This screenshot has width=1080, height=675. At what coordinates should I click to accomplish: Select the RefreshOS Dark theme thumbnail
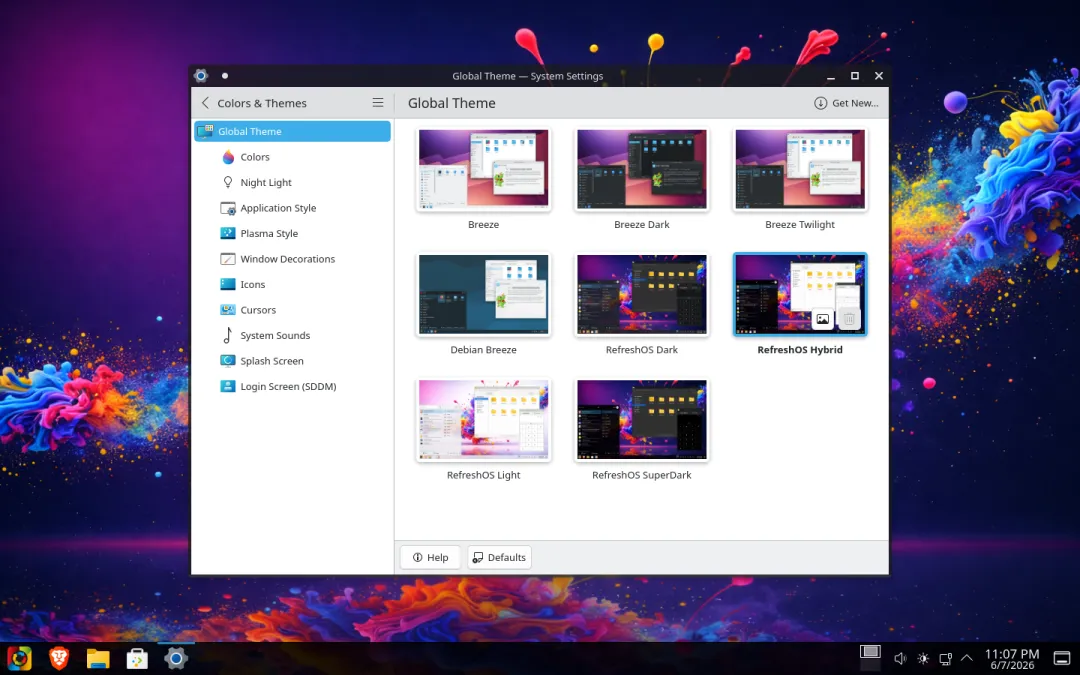tap(642, 294)
